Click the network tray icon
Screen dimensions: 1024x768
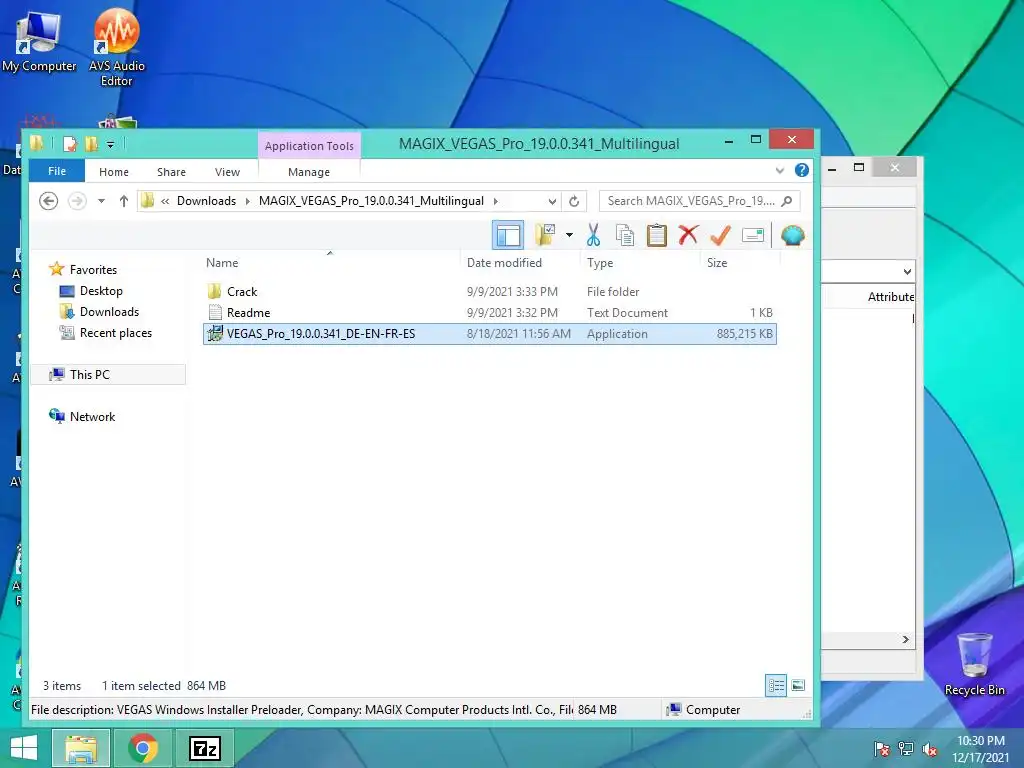pyautogui.click(x=905, y=748)
